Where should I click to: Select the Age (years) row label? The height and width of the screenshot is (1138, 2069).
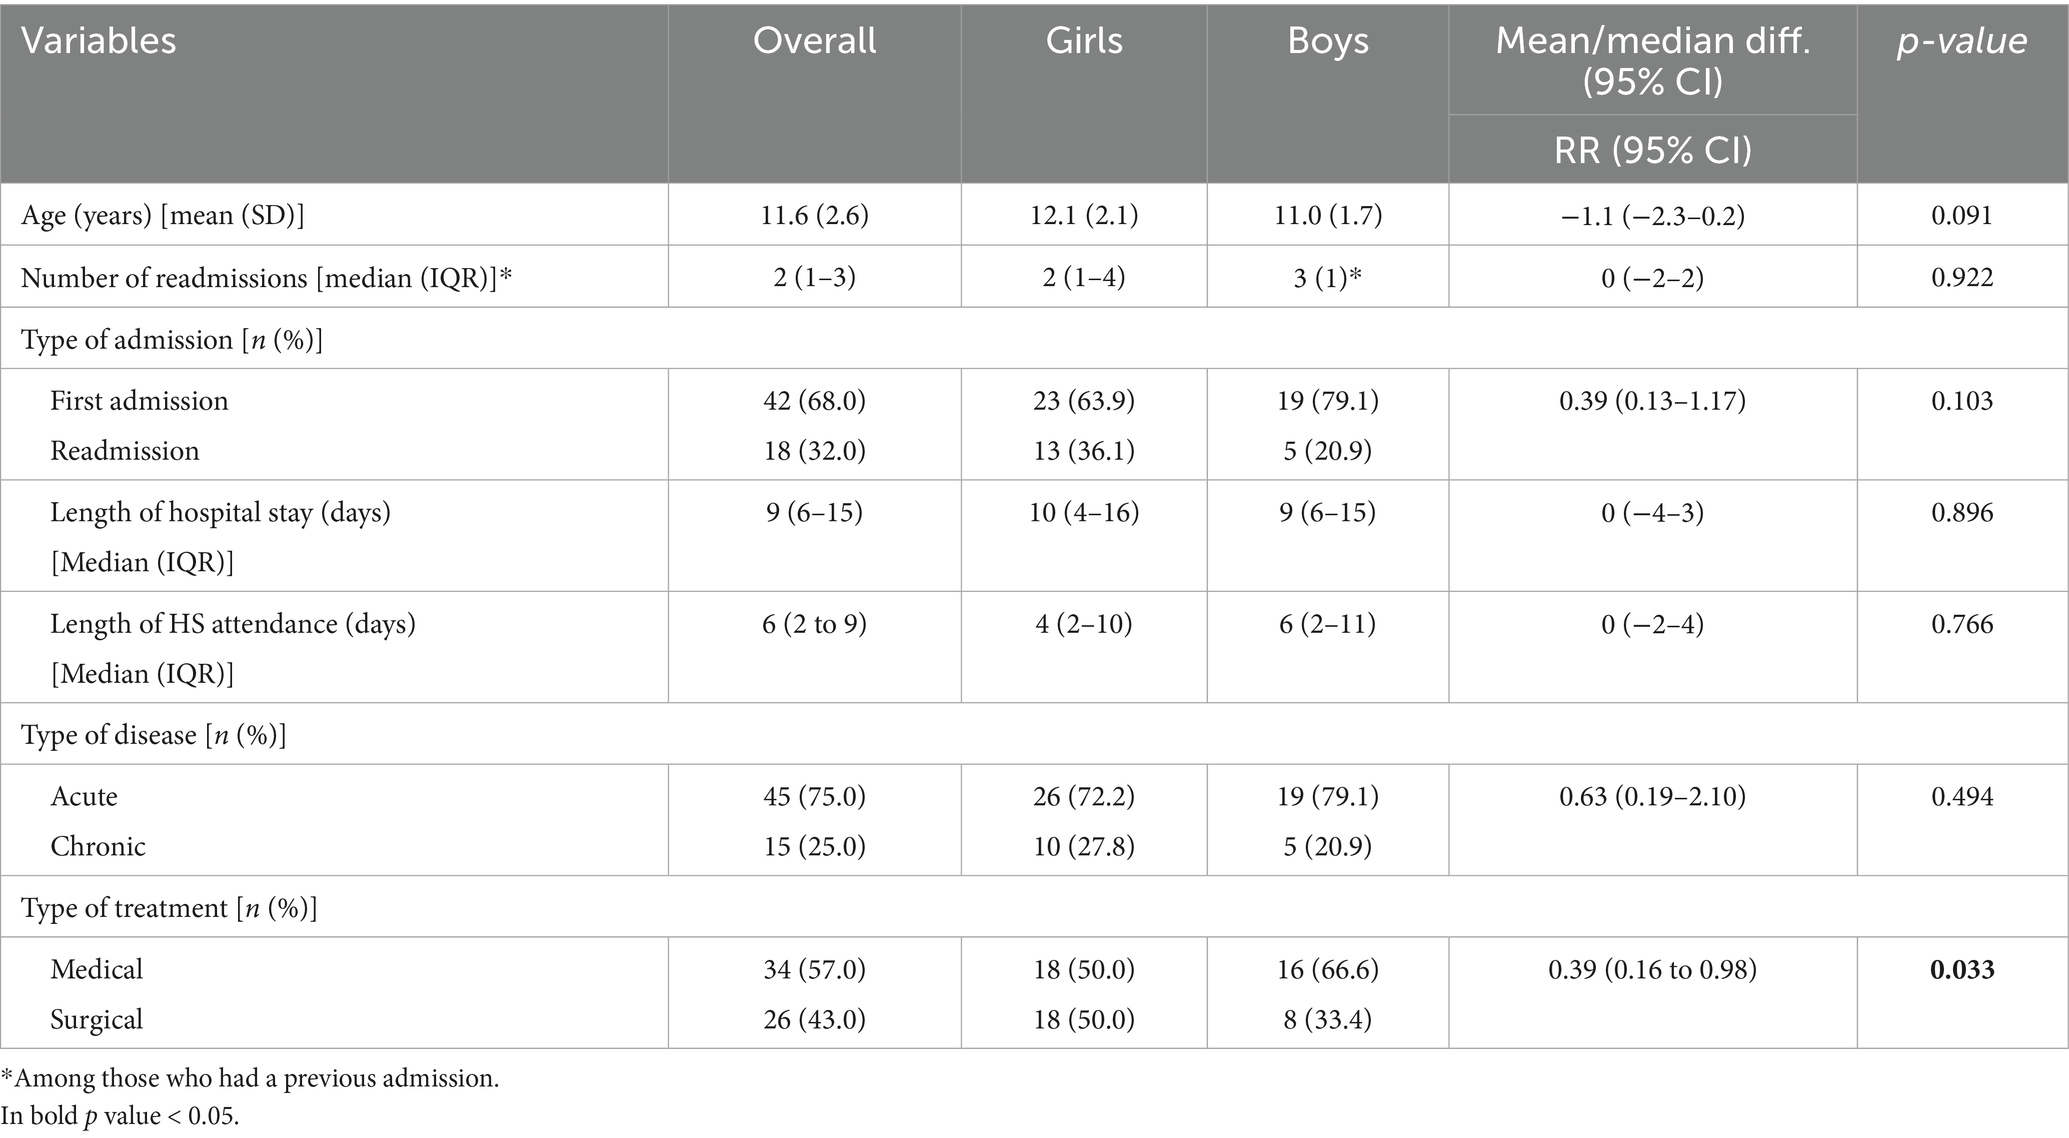[x=162, y=215]
